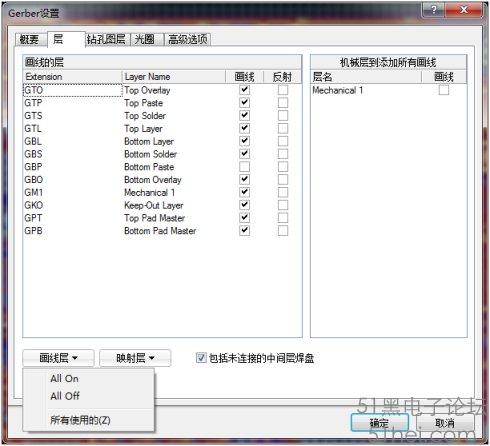Open the 映射层 dropdown button

coord(135,358)
